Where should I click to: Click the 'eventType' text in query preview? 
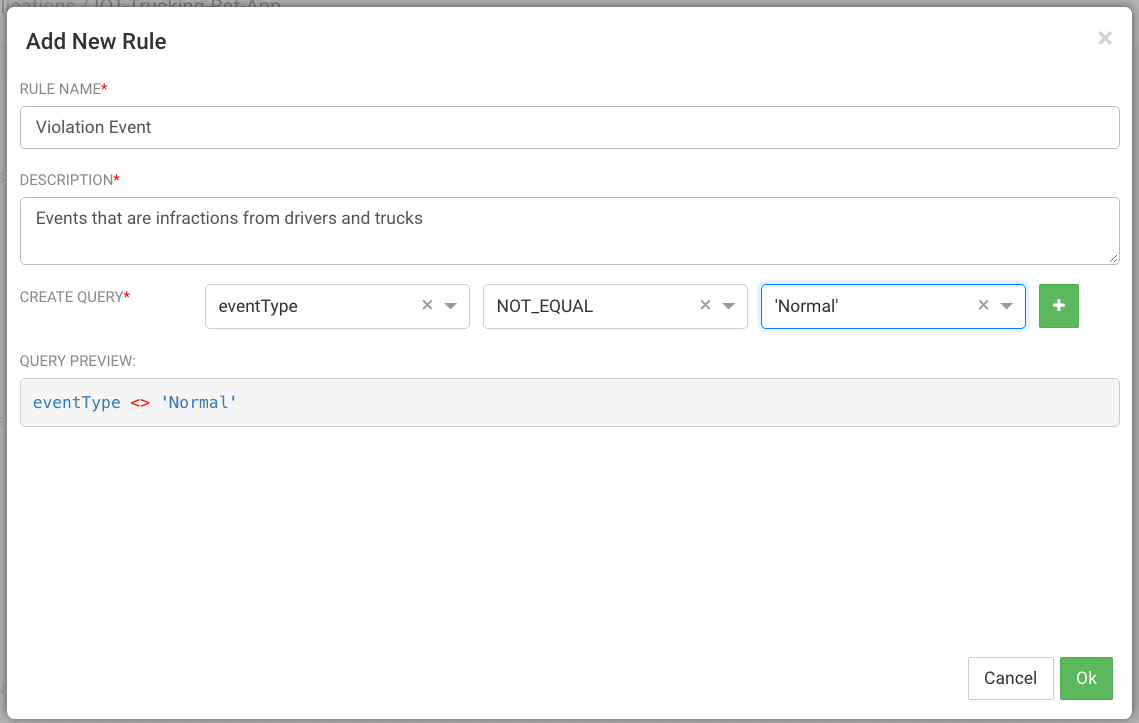coord(77,403)
